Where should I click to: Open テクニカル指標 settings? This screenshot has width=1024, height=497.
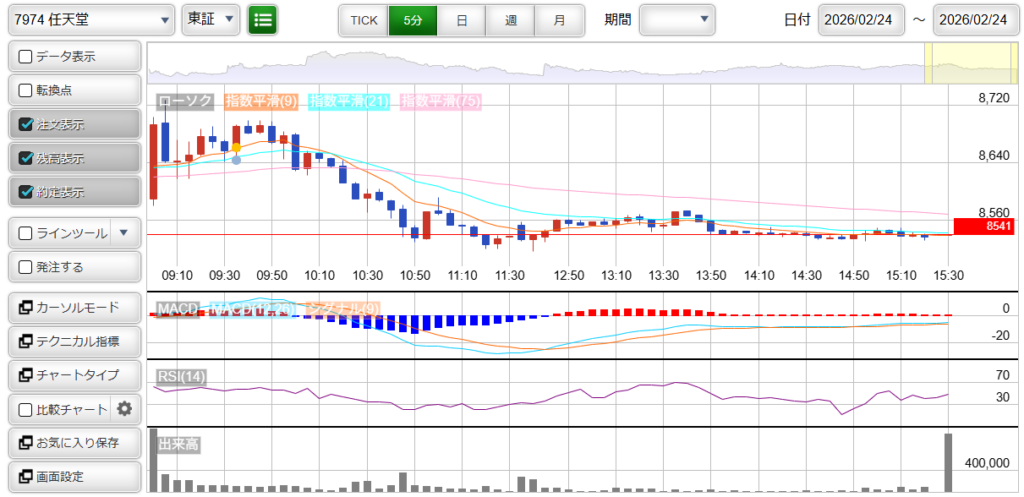[73, 341]
